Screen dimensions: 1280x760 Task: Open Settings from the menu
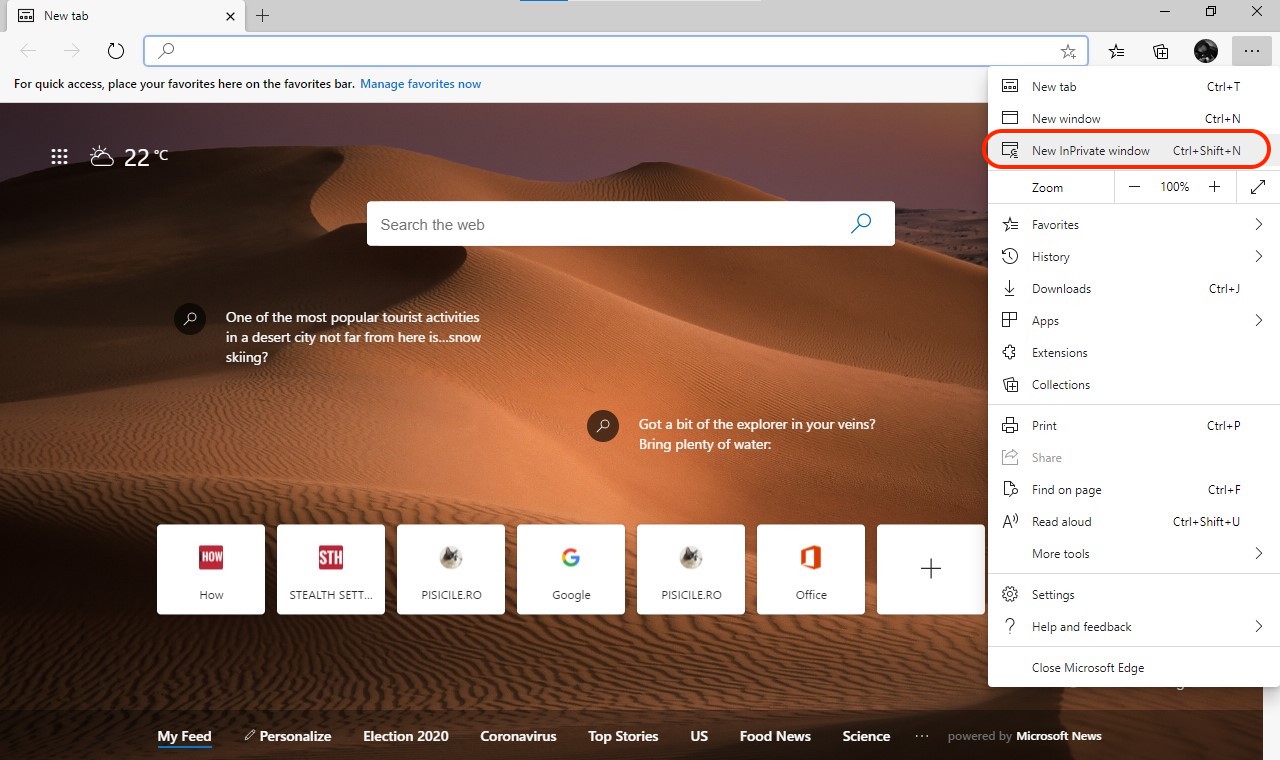(1053, 595)
